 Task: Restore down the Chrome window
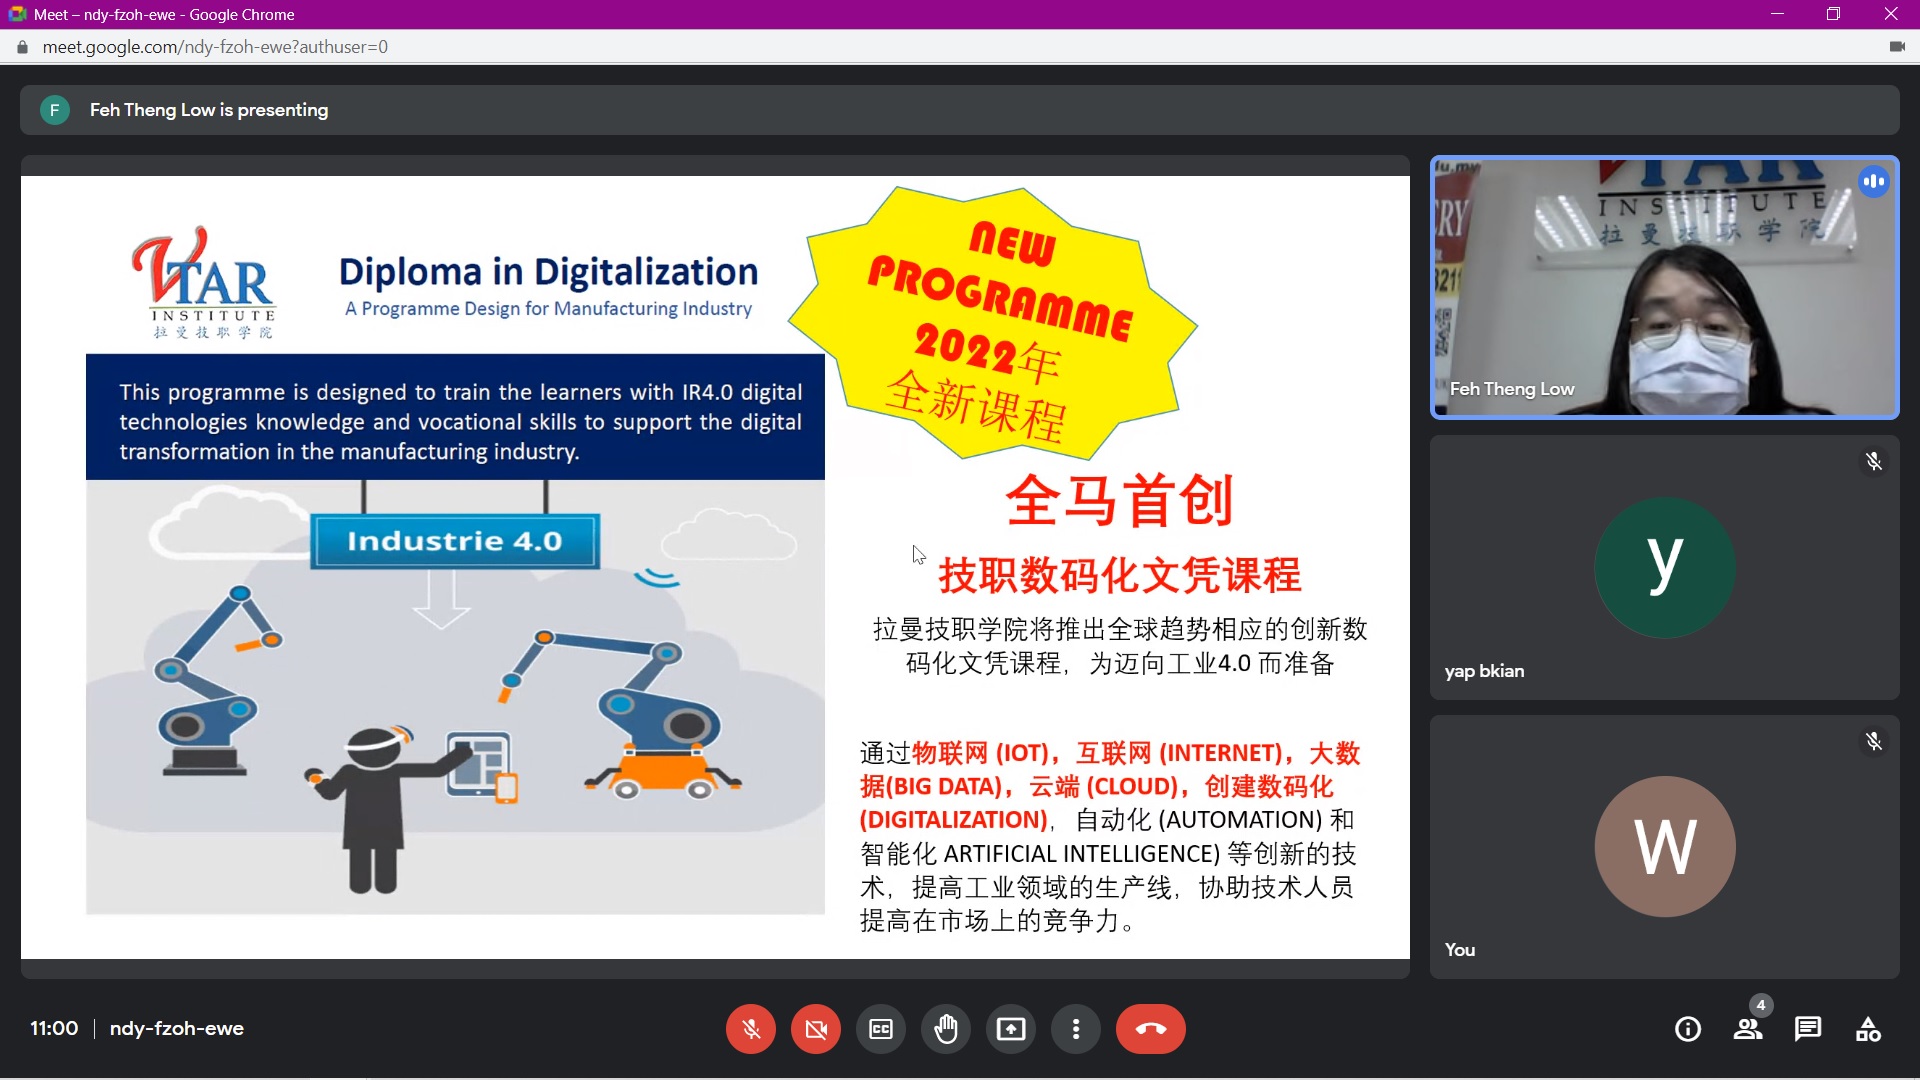pyautogui.click(x=1833, y=14)
